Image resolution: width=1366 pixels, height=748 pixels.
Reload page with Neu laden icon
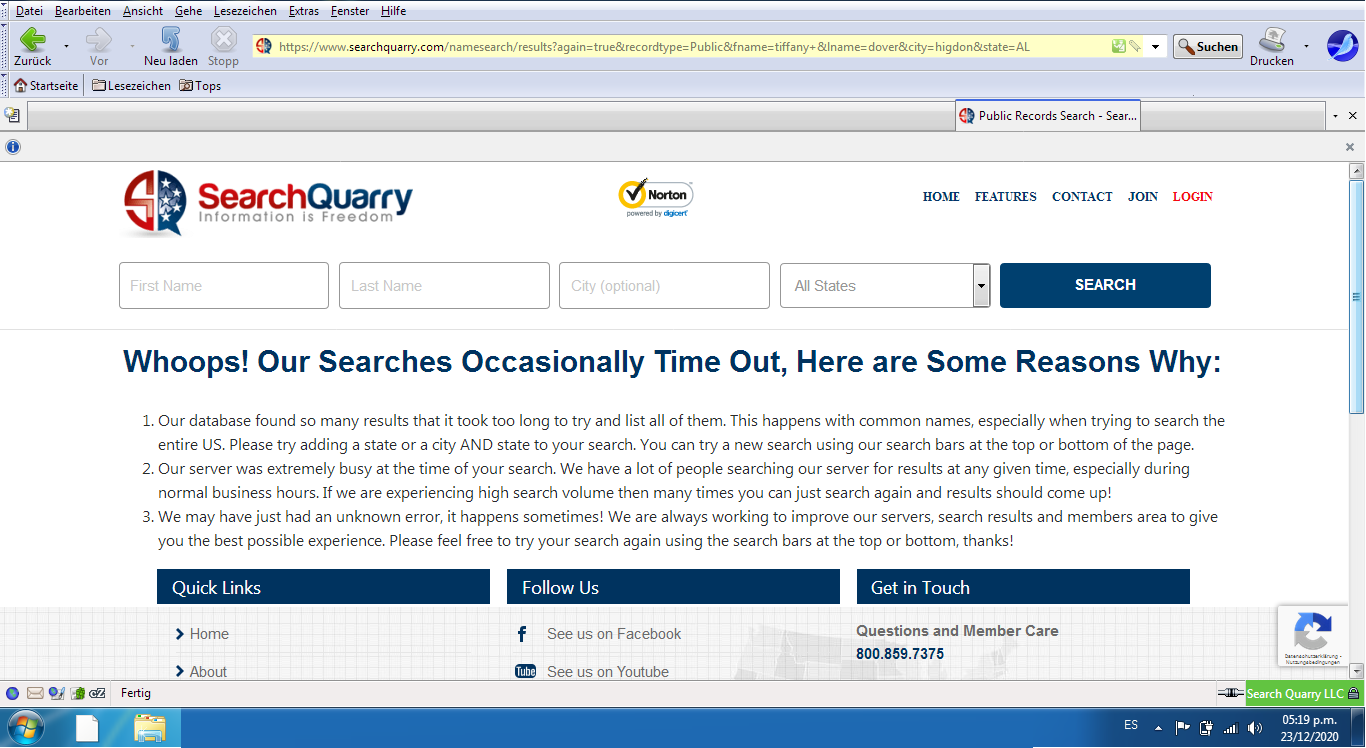171,40
